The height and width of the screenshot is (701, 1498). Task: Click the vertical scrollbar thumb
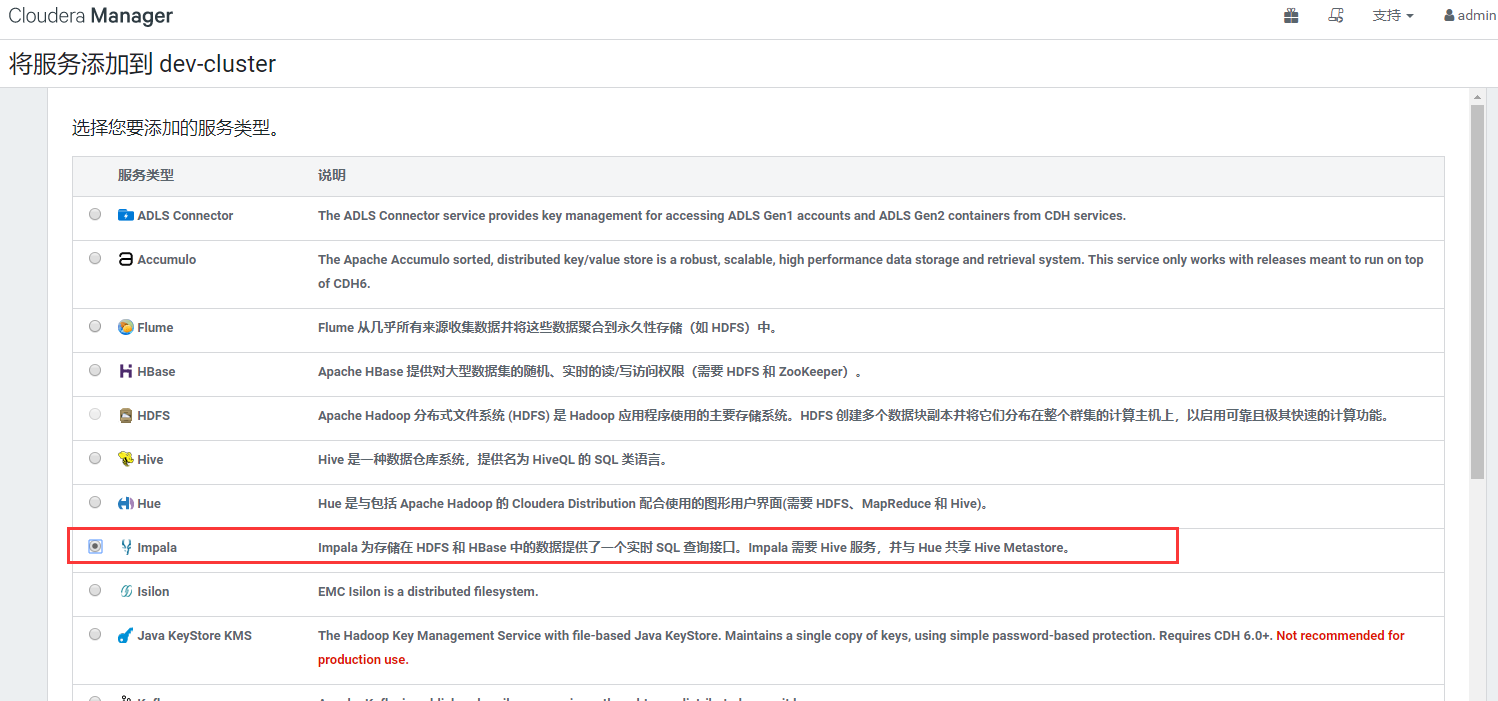click(1477, 291)
